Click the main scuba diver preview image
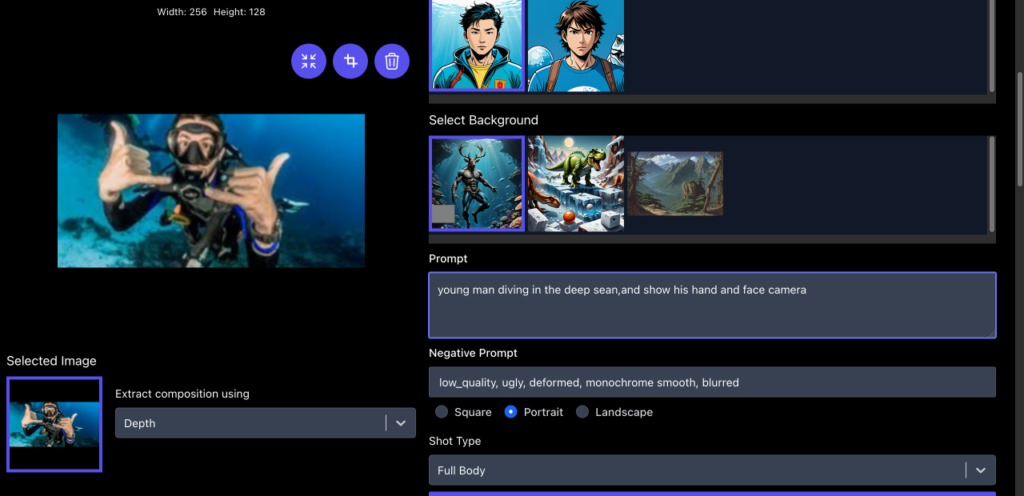The height and width of the screenshot is (496, 1024). [x=211, y=191]
